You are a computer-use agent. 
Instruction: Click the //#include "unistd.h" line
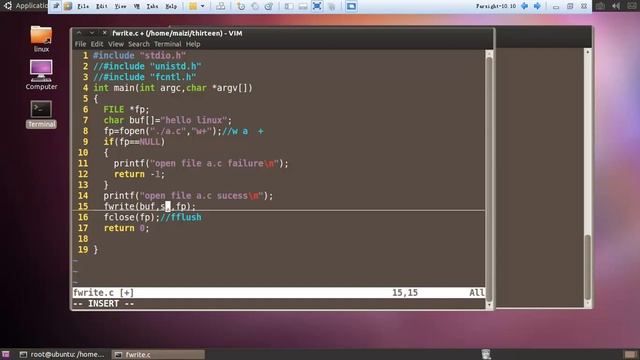pos(147,66)
